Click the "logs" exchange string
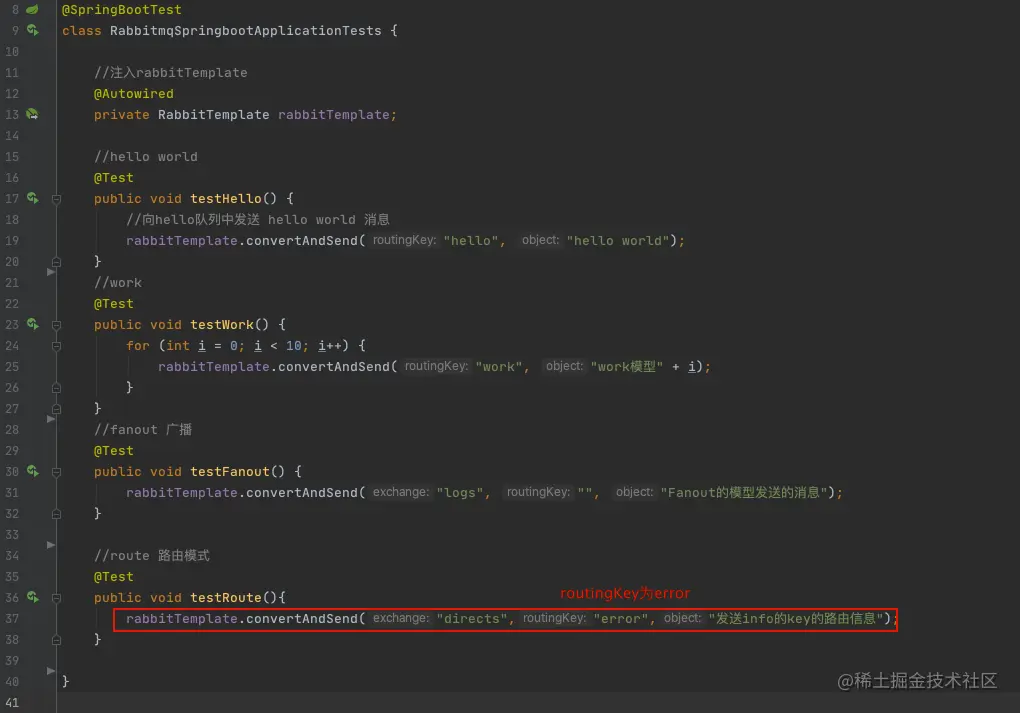Viewport: 1020px width, 713px height. click(x=460, y=492)
